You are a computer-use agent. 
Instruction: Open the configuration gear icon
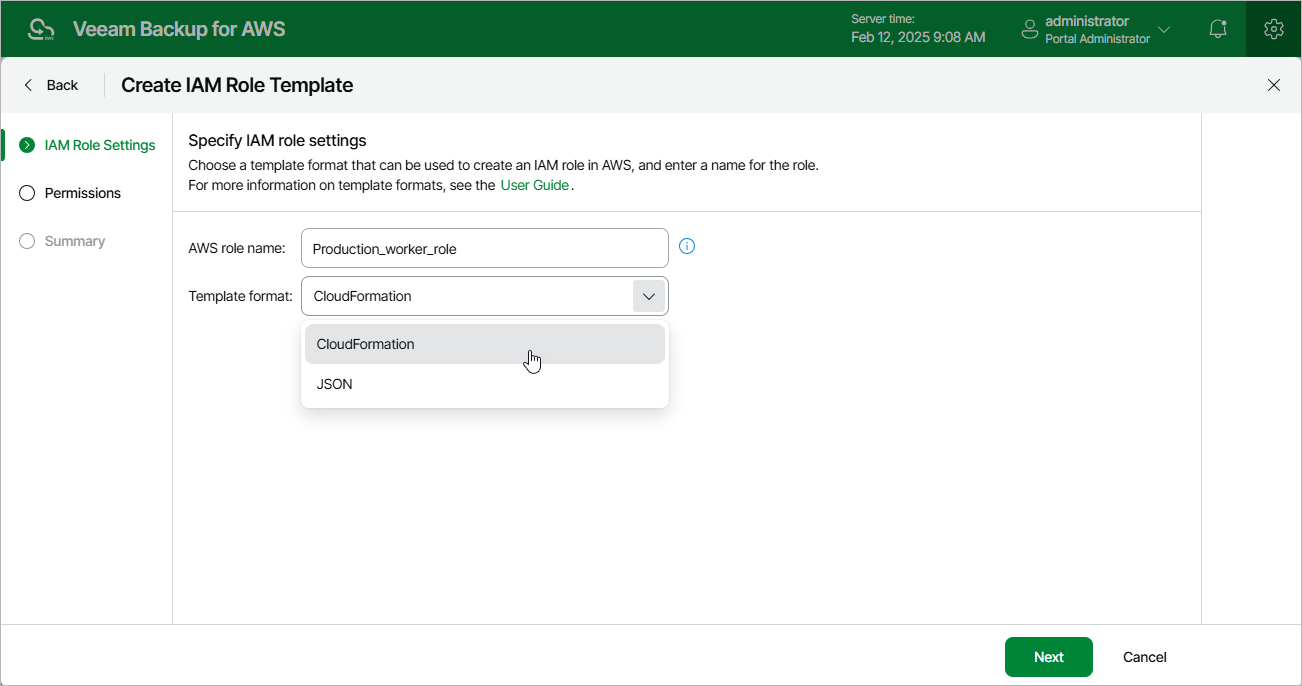[x=1273, y=29]
